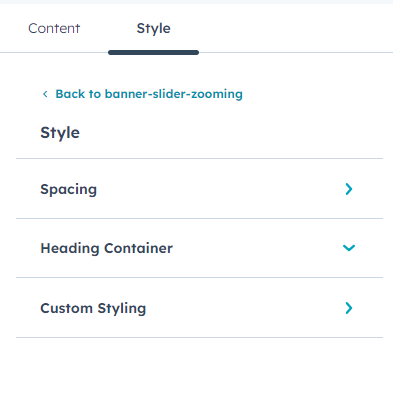Click the small back arrow before banner-slider-zooming link
393x408 pixels.
pos(45,94)
